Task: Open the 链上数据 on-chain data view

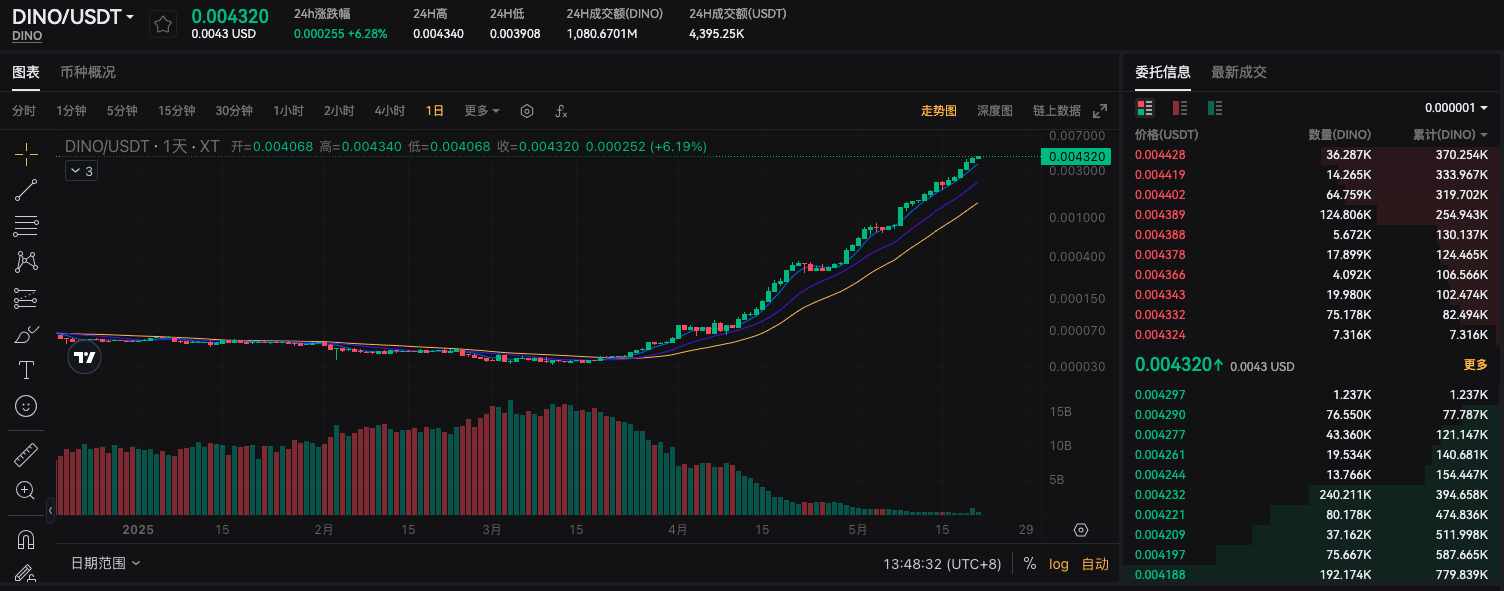Action: tap(1057, 111)
